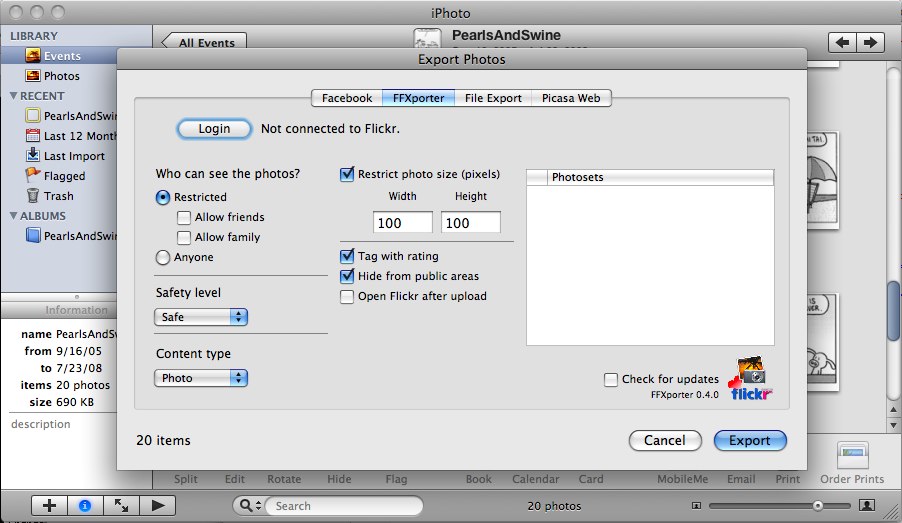Click the PearlsAndSwine event header thumbnail
Screen dimensions: 902x523
427,38
